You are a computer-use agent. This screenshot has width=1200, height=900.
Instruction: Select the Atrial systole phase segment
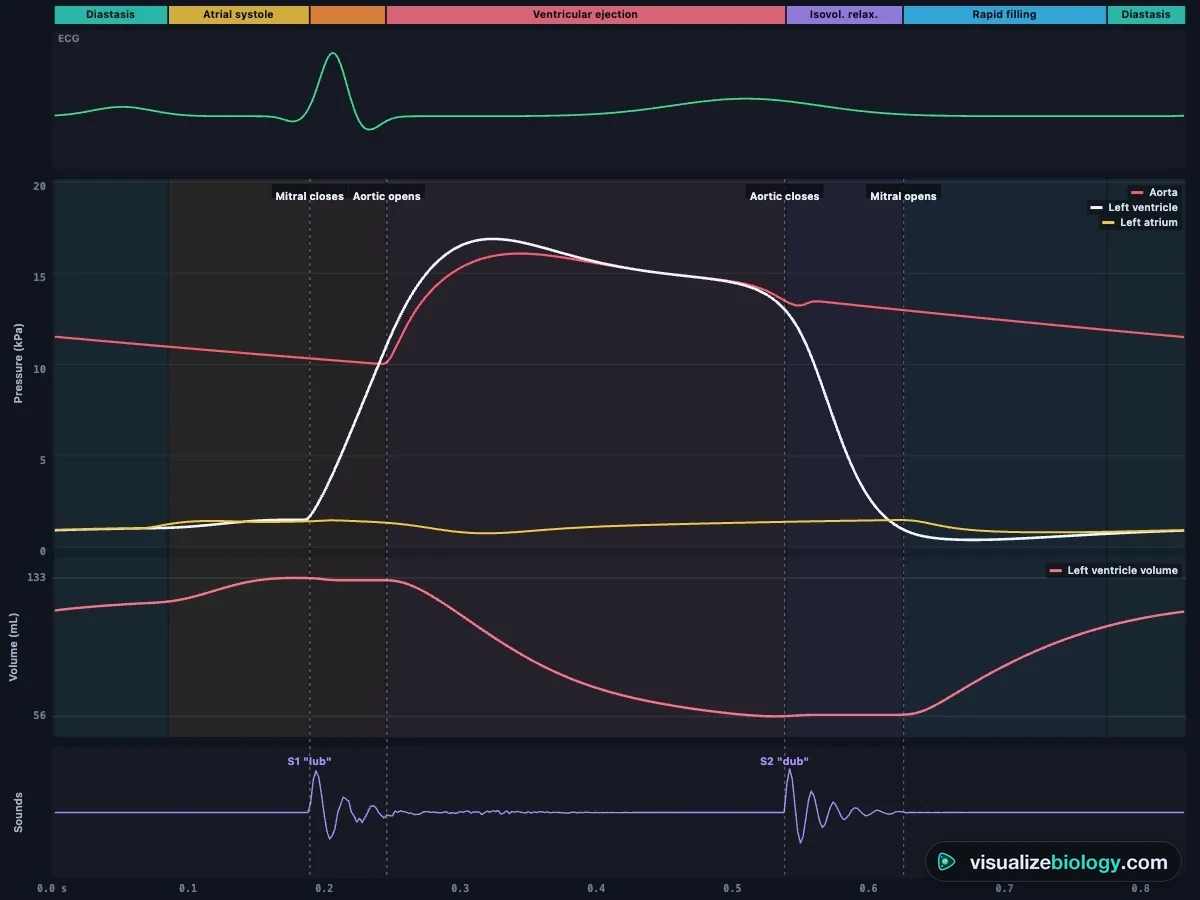[238, 15]
